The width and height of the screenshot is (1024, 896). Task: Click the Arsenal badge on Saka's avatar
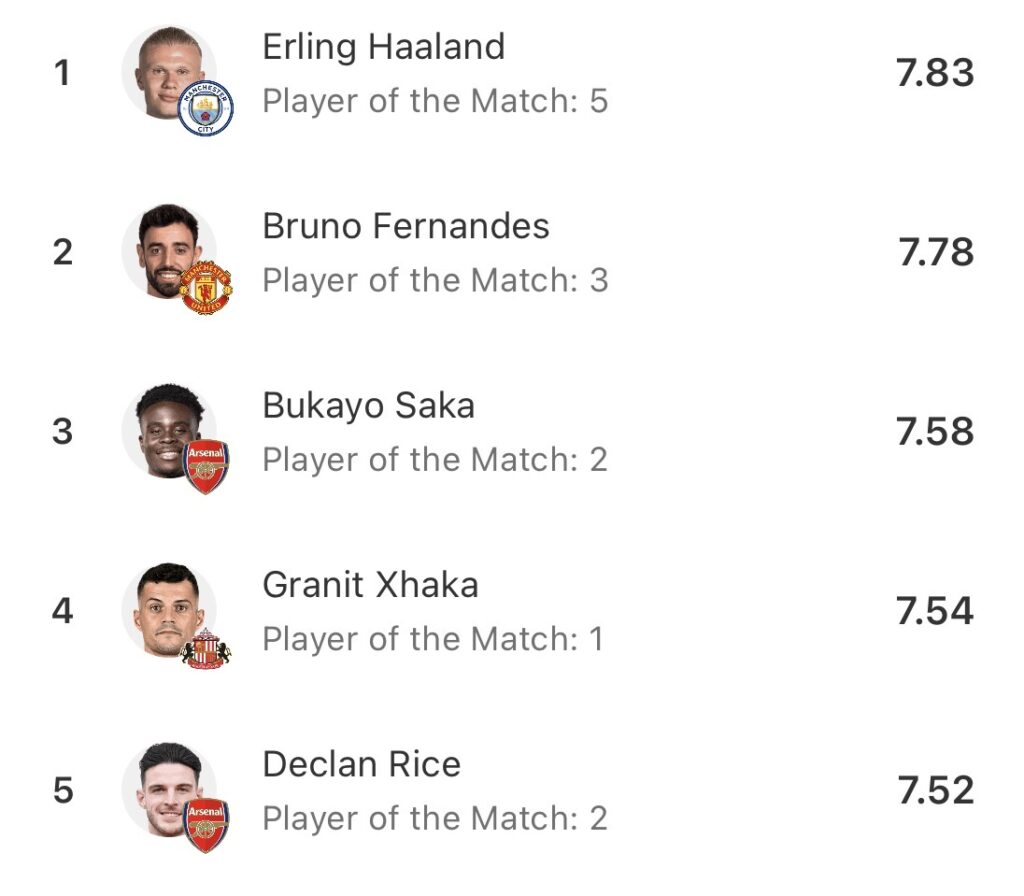(206, 466)
